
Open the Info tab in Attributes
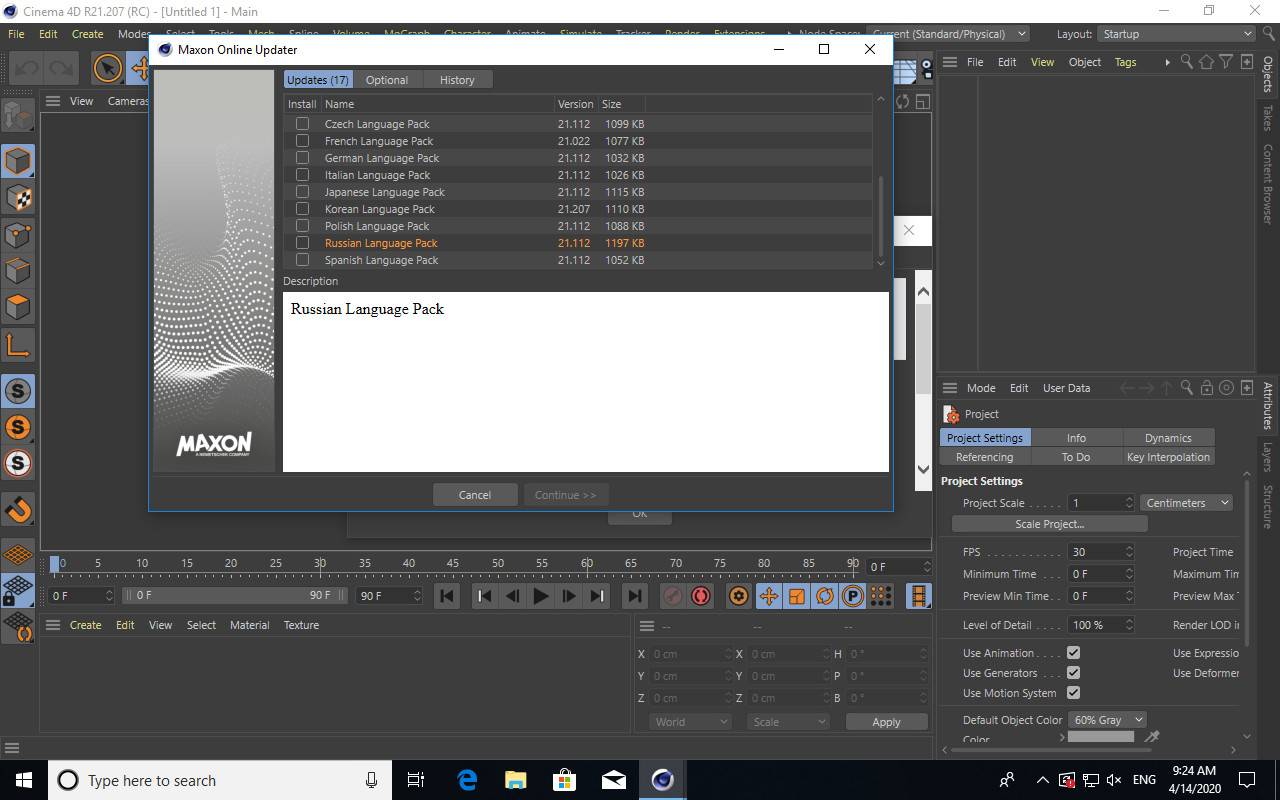pos(1076,438)
